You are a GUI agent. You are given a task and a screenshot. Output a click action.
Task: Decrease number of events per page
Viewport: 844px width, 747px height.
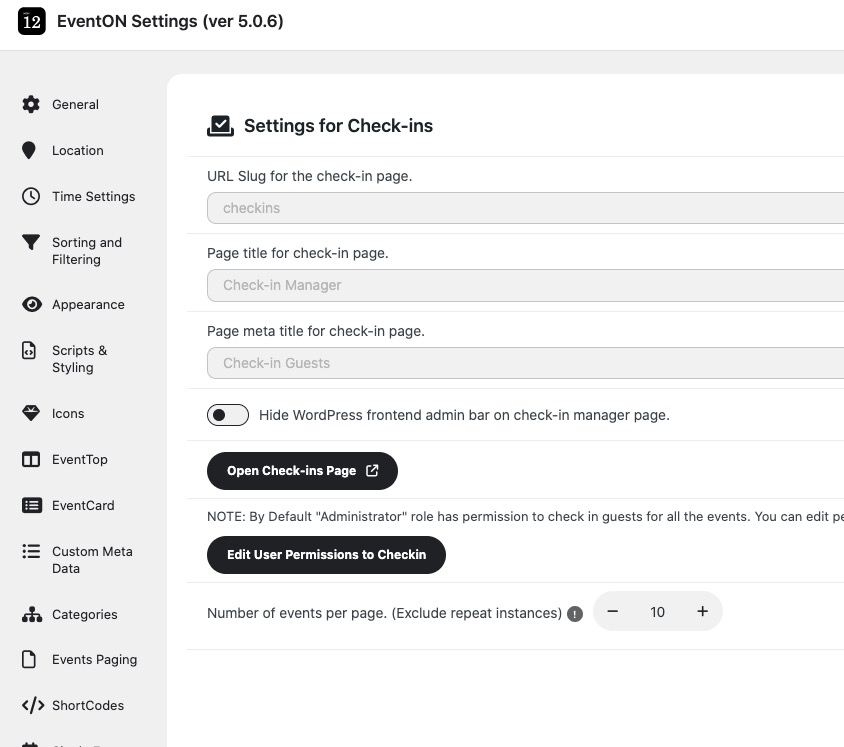pos(613,612)
